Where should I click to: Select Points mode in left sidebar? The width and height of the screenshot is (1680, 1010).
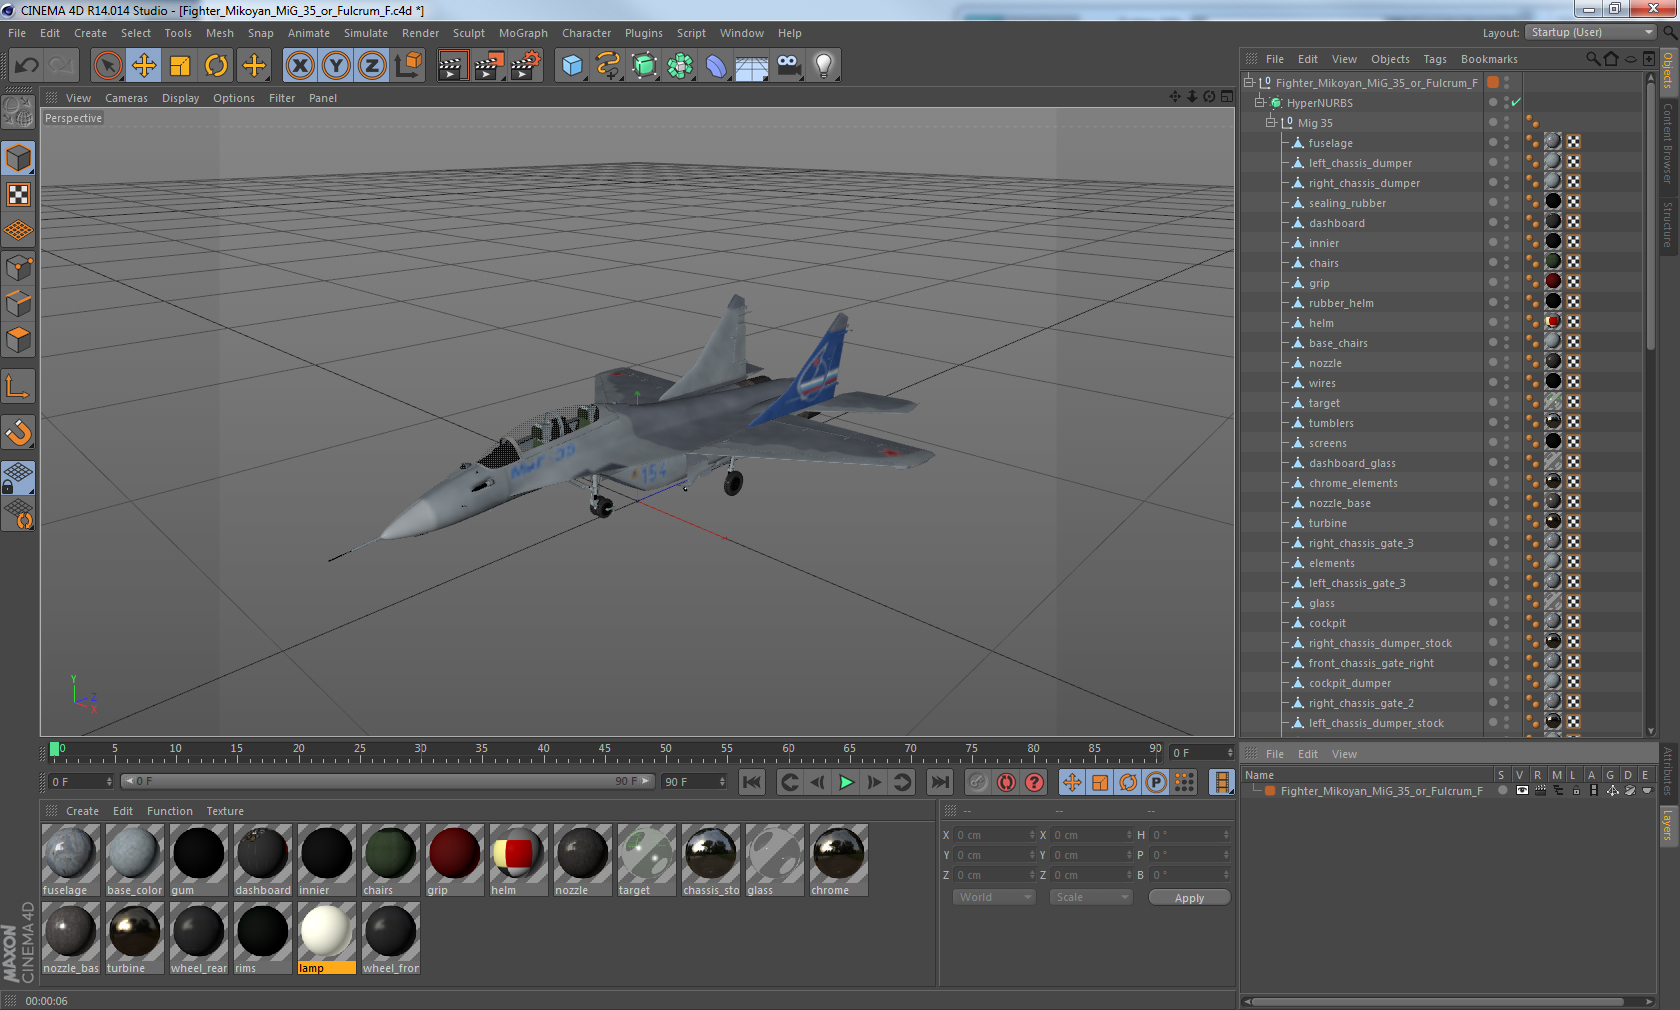pos(19,268)
